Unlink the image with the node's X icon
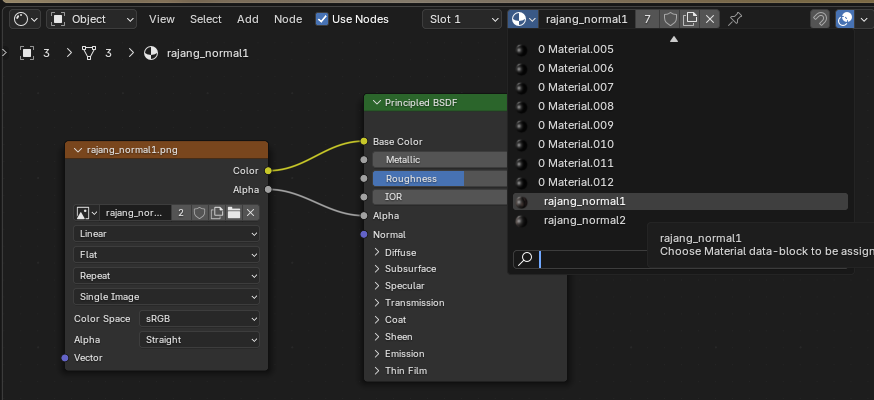 point(250,212)
